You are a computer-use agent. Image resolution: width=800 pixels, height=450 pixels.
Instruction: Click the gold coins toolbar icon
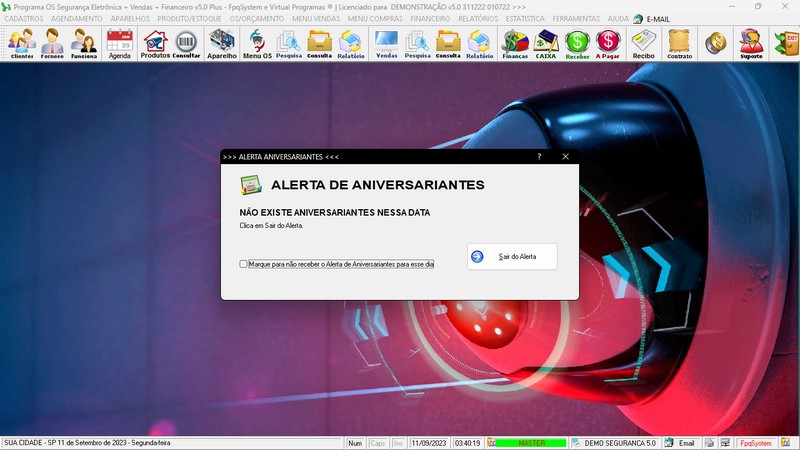716,43
